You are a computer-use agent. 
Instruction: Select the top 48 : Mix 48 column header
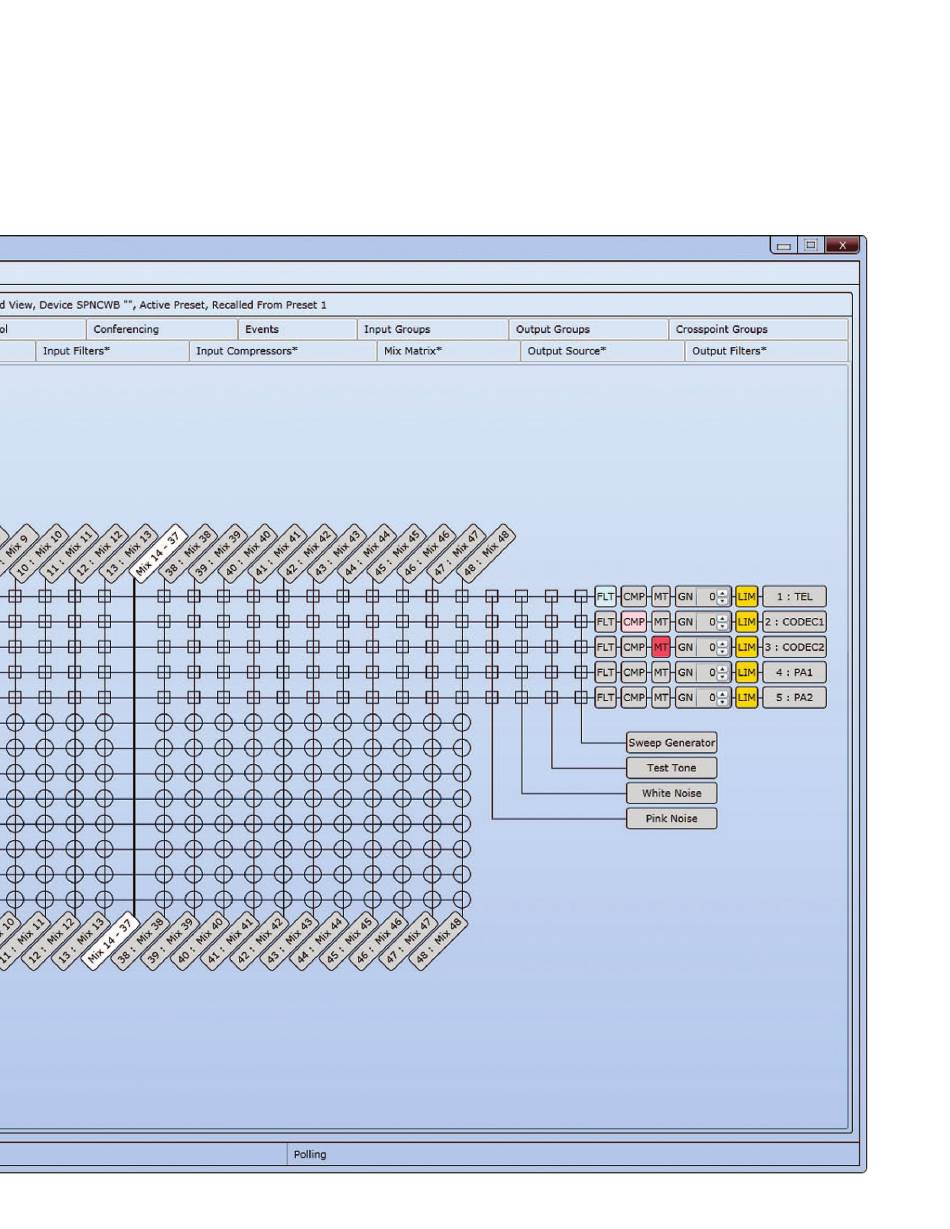point(487,553)
